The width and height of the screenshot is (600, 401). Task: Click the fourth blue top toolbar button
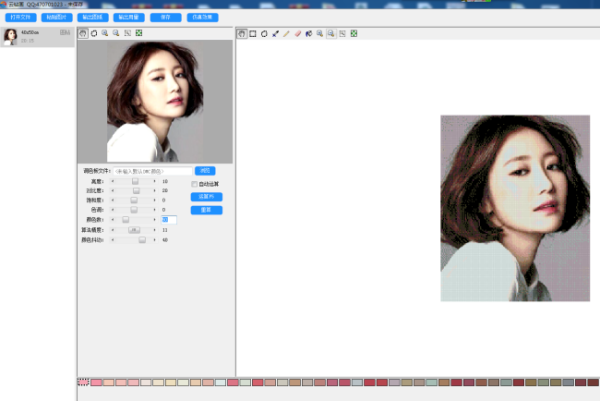129,18
